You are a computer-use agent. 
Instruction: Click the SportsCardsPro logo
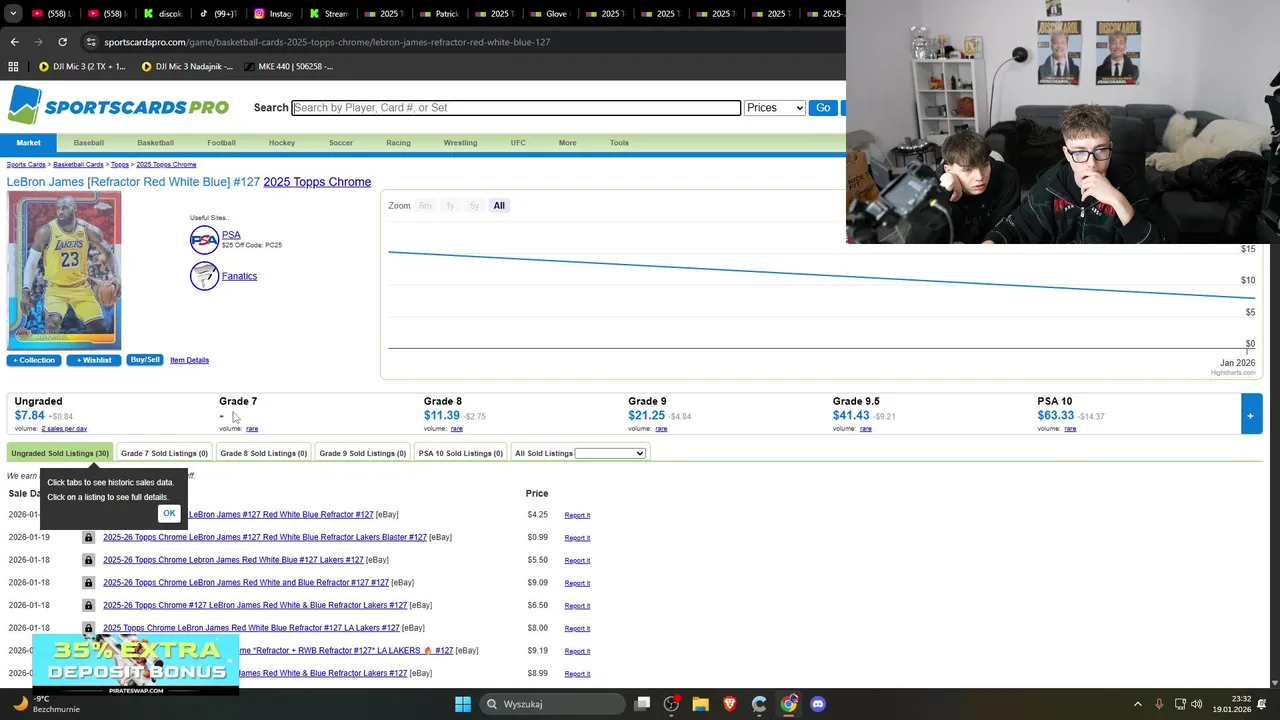coord(118,106)
